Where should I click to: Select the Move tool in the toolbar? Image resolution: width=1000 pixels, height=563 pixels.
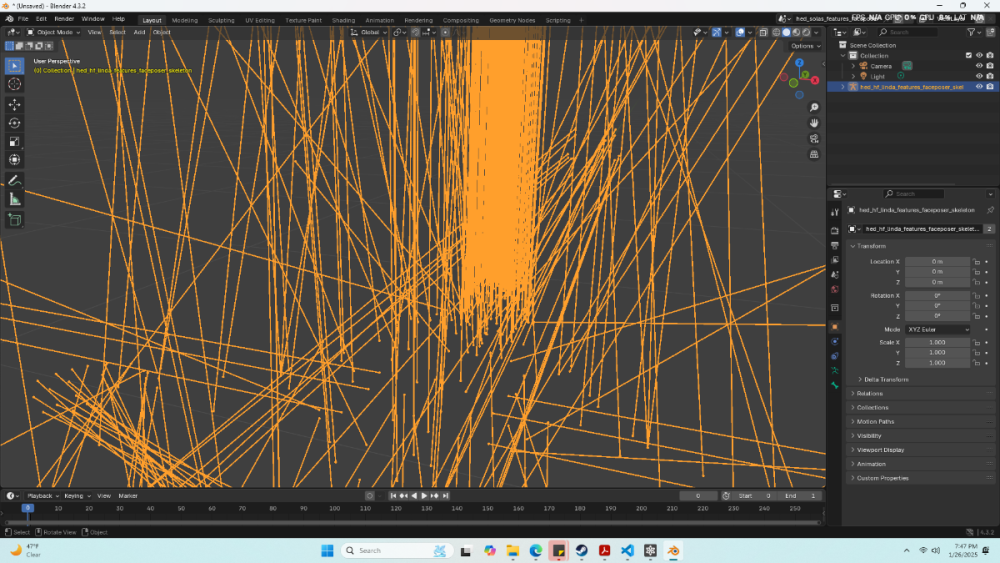tap(15, 104)
